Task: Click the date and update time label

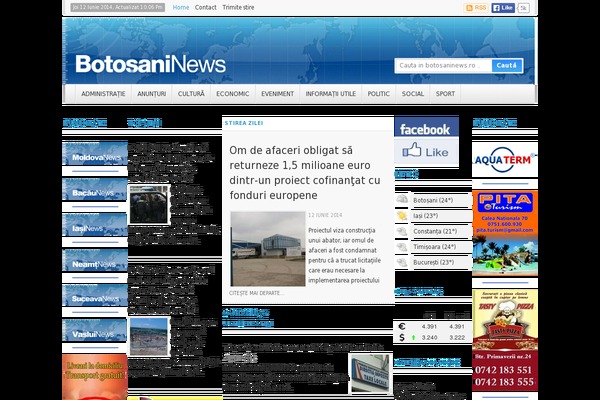Action: tap(118, 7)
